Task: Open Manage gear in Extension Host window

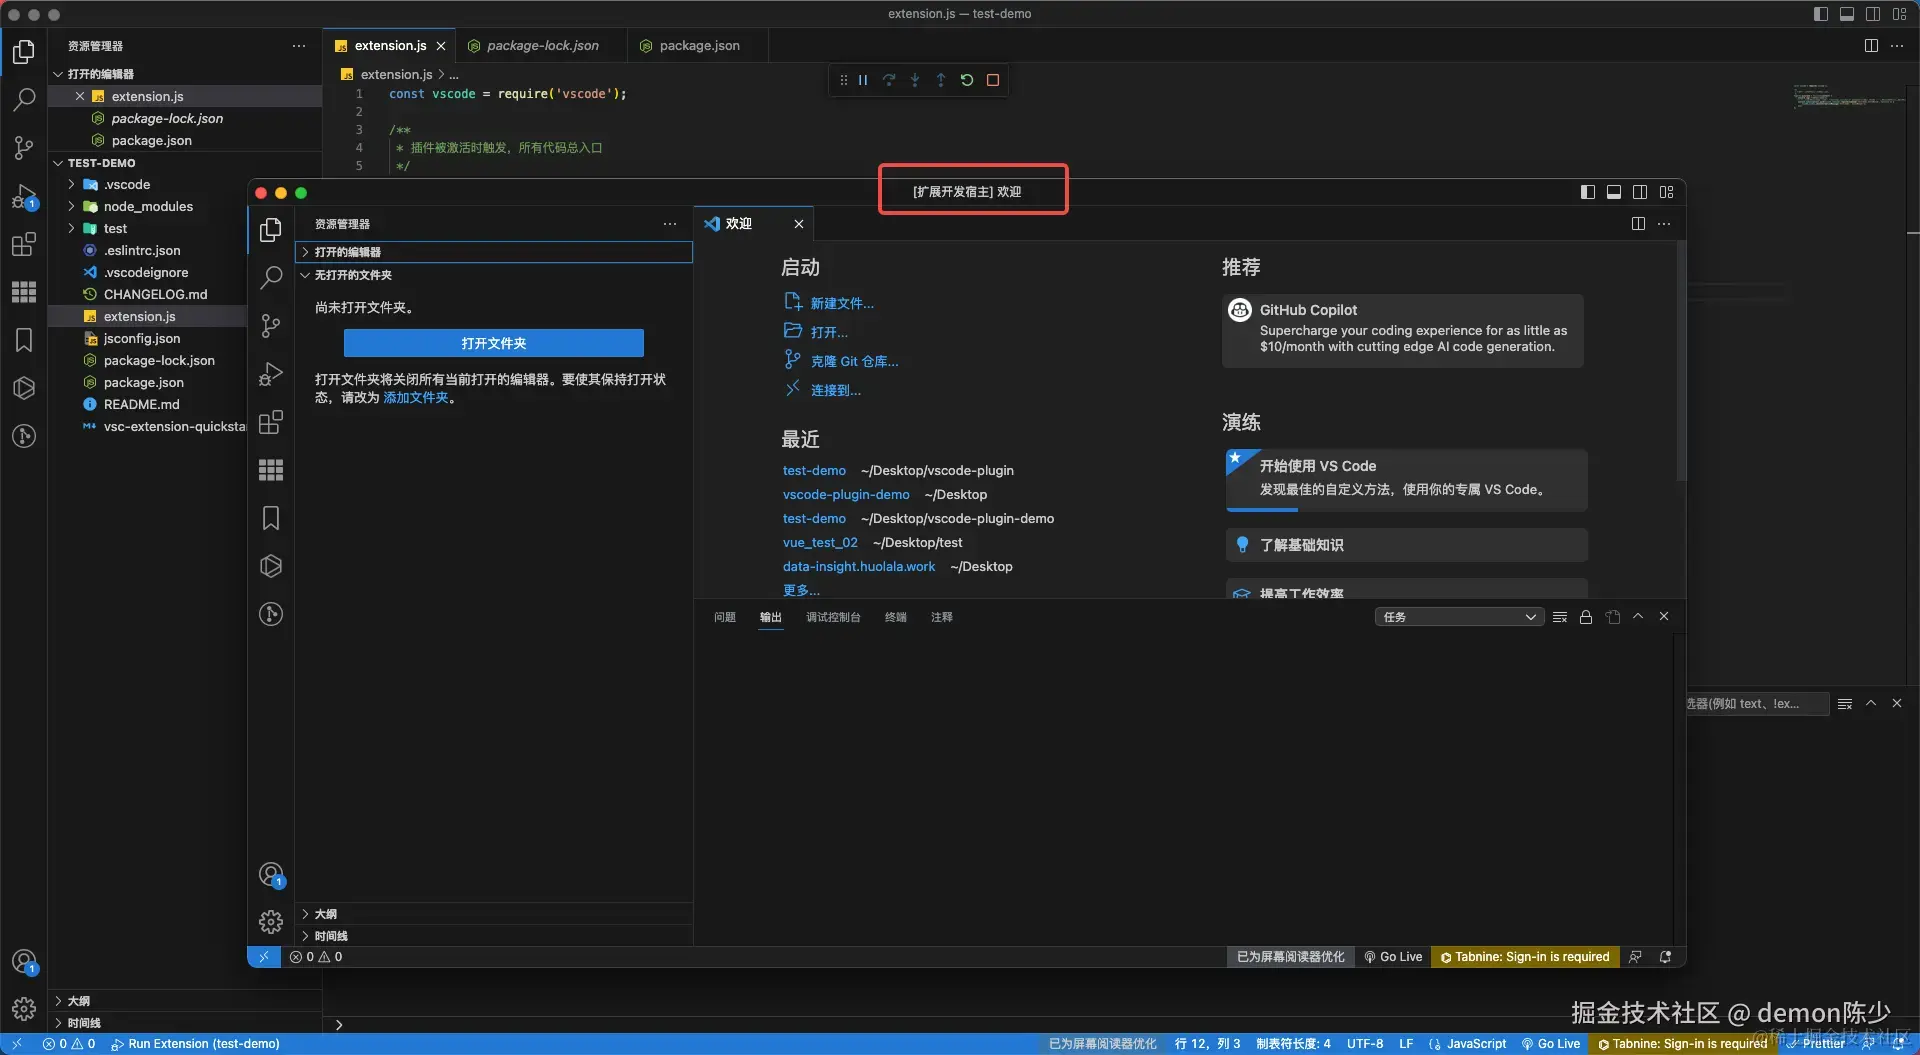Action: (x=271, y=921)
